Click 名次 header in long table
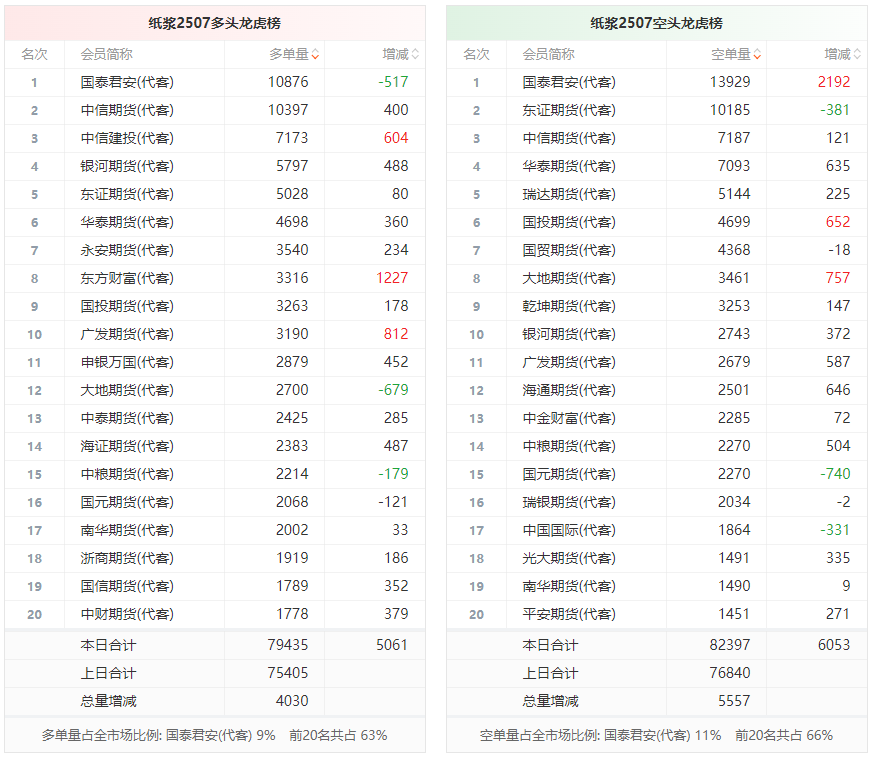 34,55
